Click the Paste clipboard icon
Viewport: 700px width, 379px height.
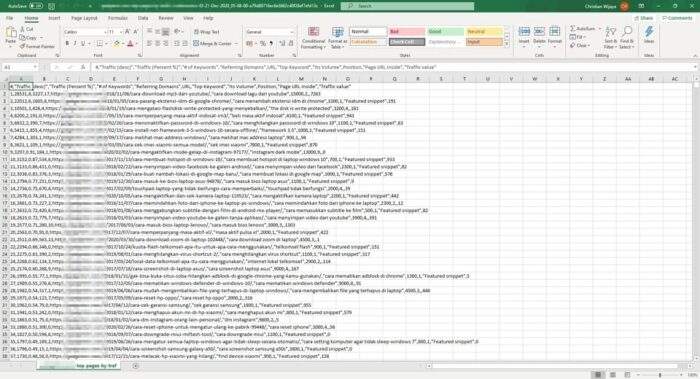[x=11, y=33]
